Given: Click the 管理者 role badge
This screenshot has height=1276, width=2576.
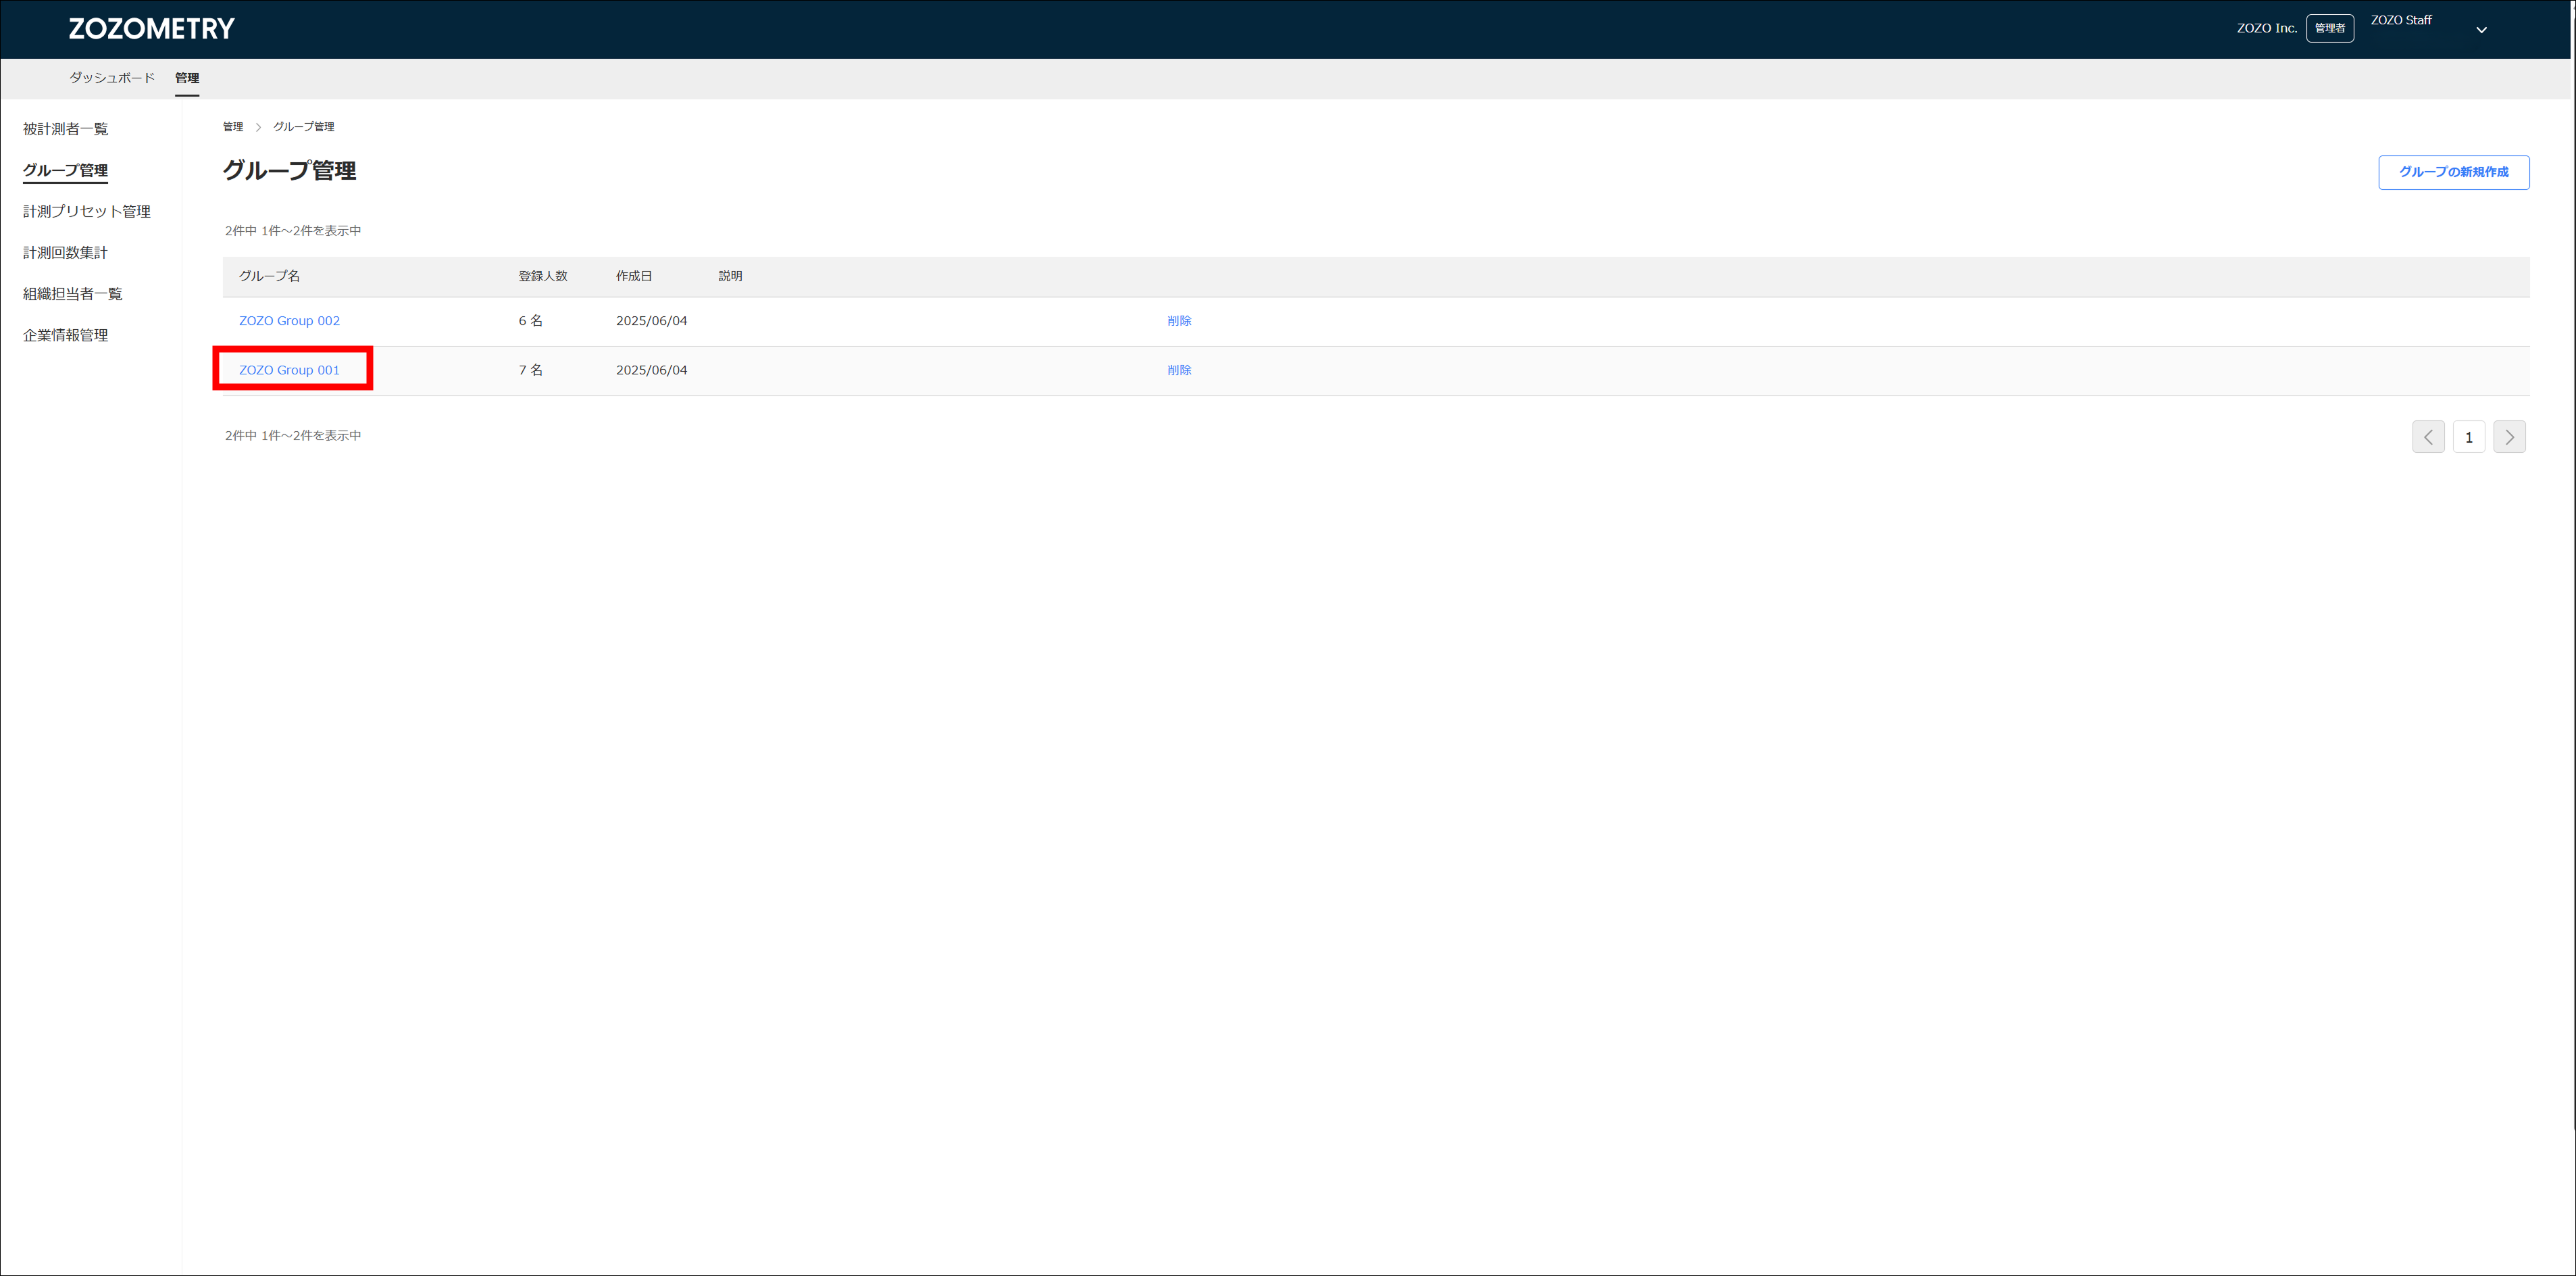Looking at the screenshot, I should coord(2329,29).
